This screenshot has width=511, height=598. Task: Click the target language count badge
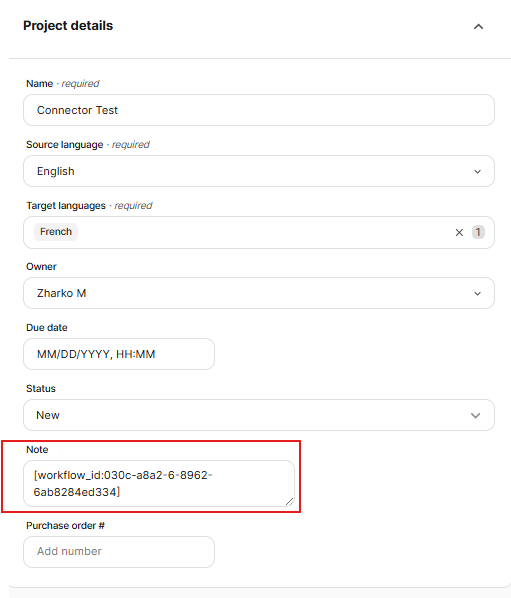click(x=478, y=232)
